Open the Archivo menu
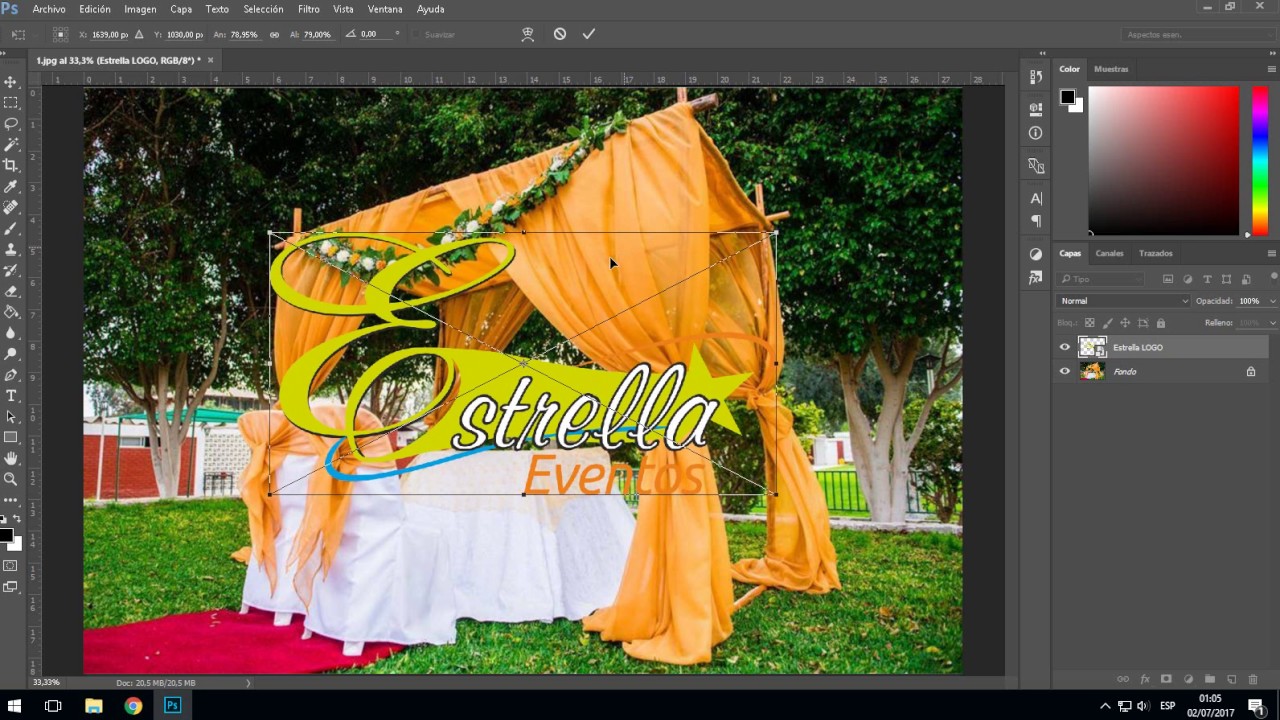The width and height of the screenshot is (1280, 720). tap(49, 9)
